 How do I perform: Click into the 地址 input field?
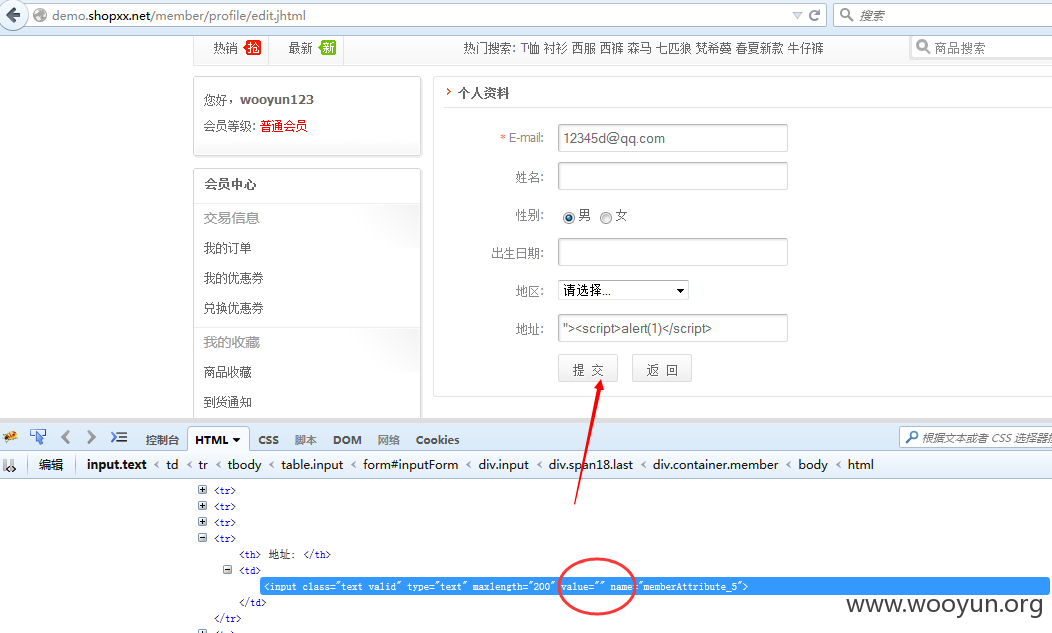pyautogui.click(x=673, y=328)
